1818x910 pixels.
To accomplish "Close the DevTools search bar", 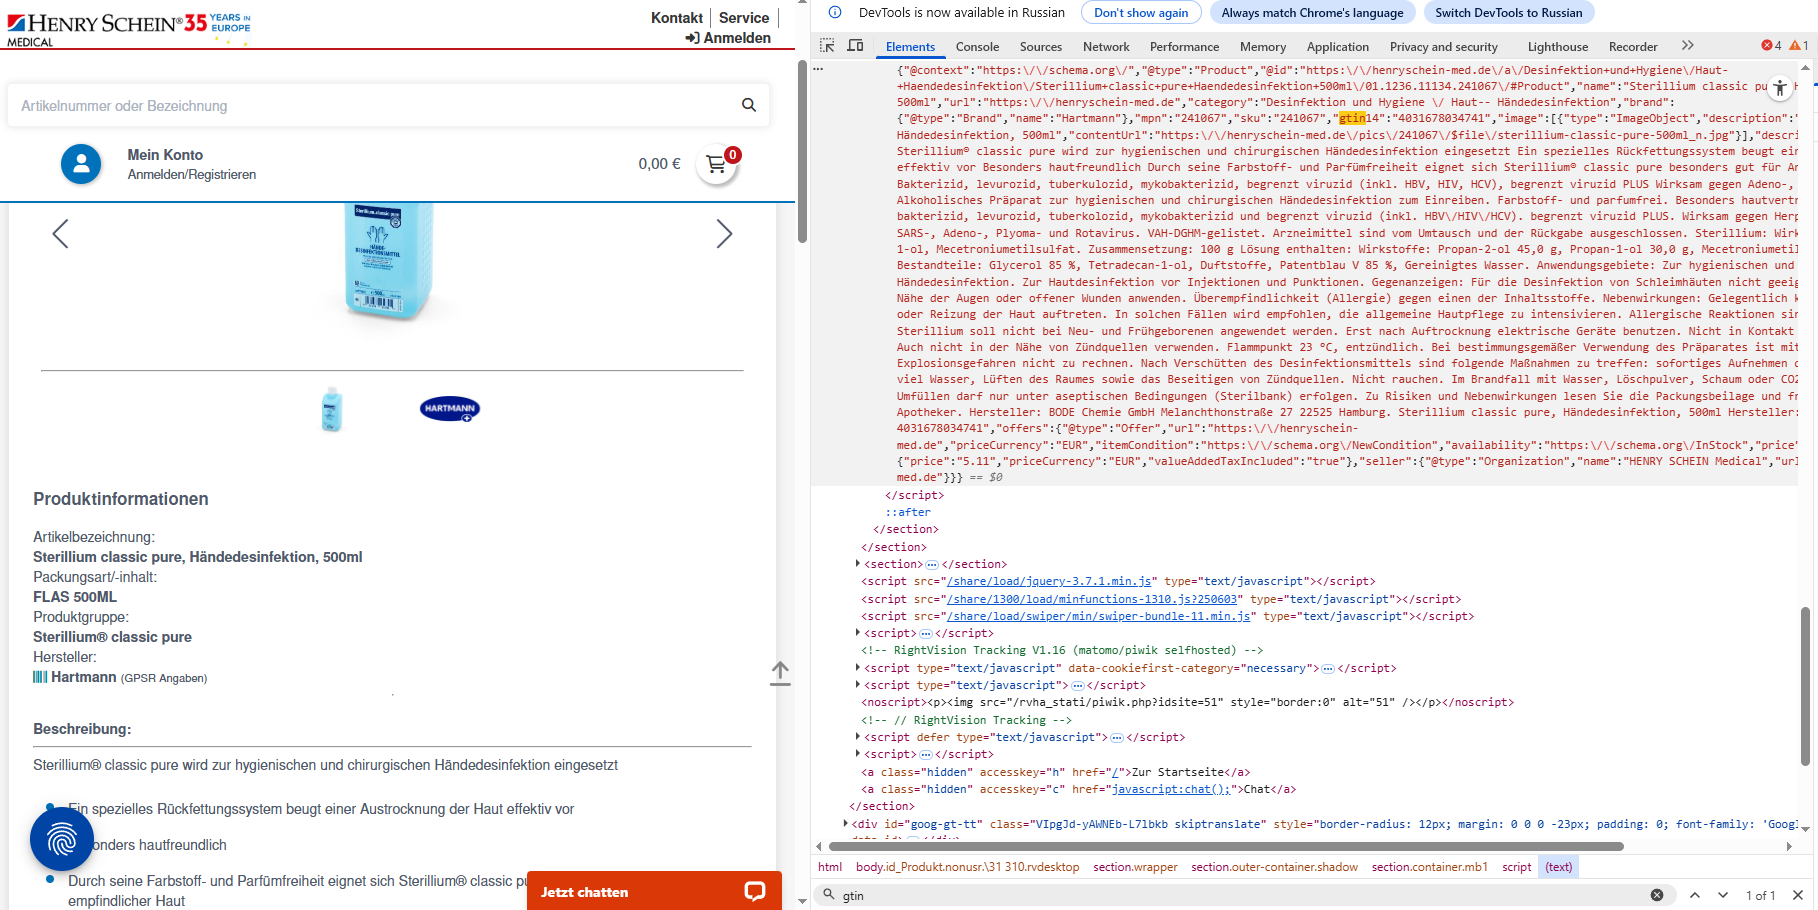I will click(x=1797, y=895).
